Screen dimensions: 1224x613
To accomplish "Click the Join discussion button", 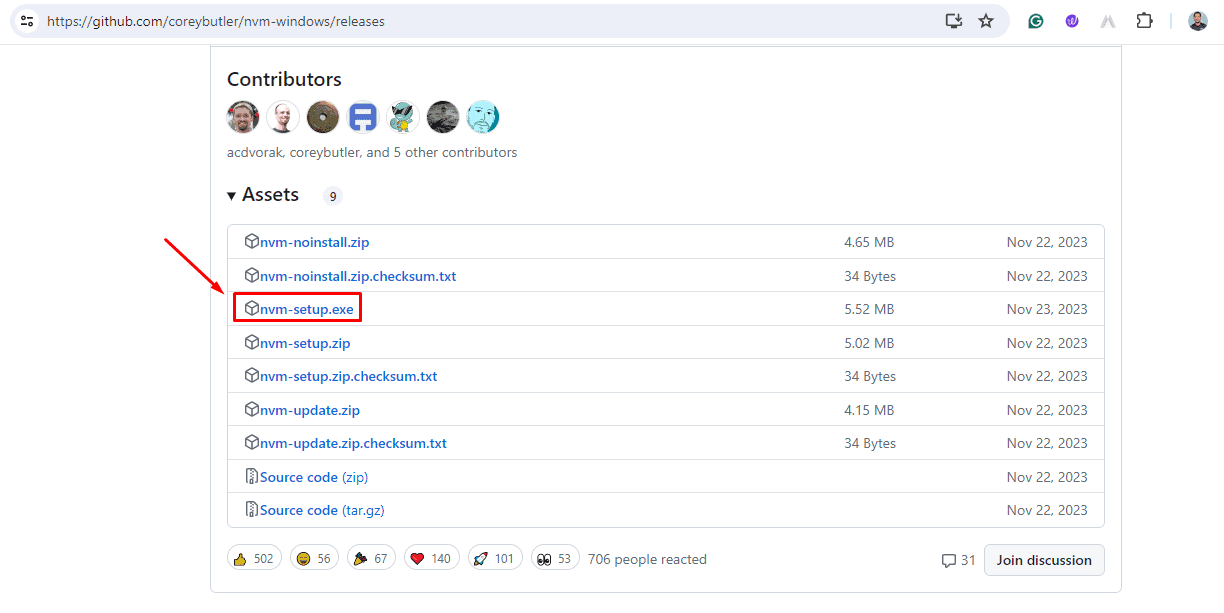I will 1044,560.
